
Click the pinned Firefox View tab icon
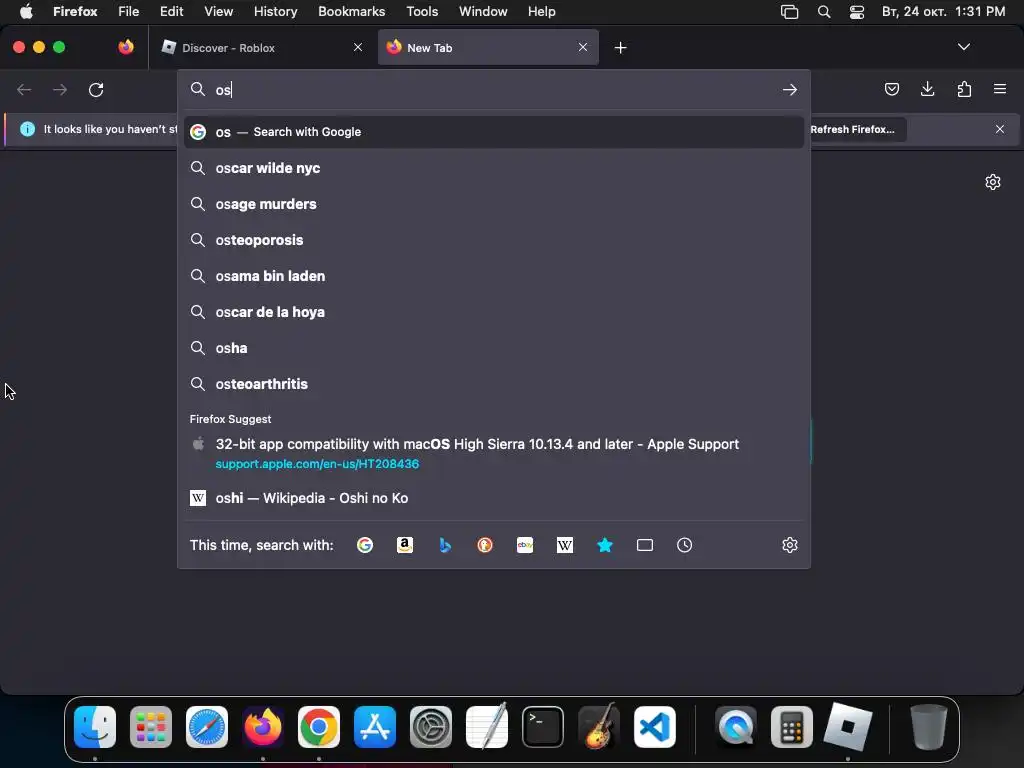126,47
